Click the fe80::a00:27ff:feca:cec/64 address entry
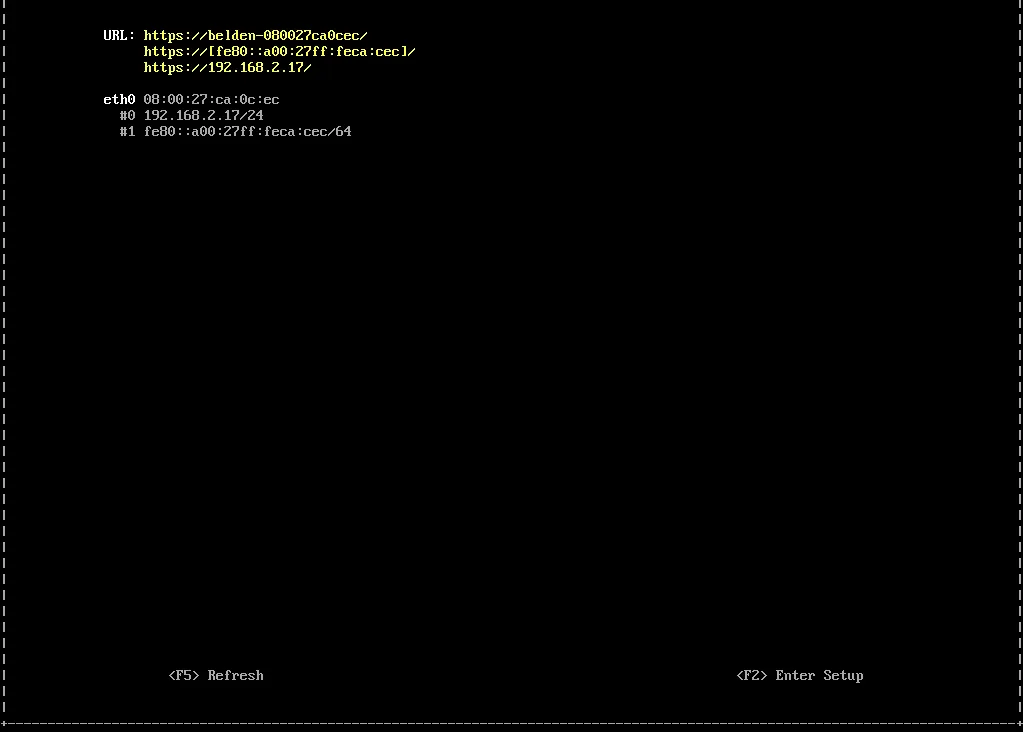The image size is (1023, 732). [247, 131]
